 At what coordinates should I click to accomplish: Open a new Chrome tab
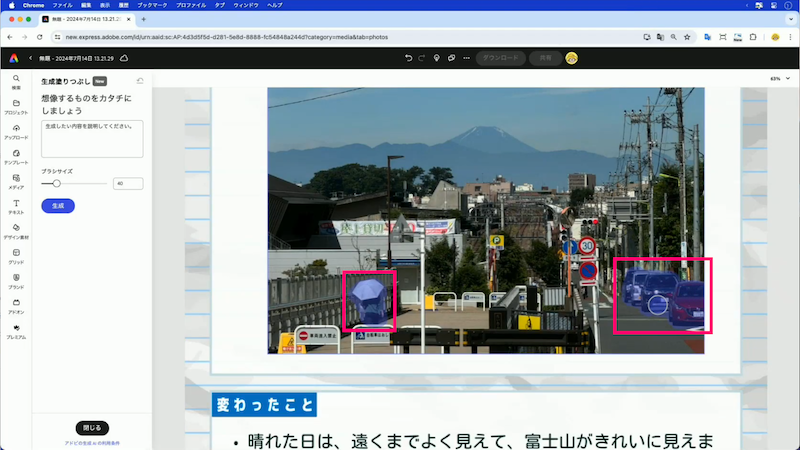pos(144,19)
